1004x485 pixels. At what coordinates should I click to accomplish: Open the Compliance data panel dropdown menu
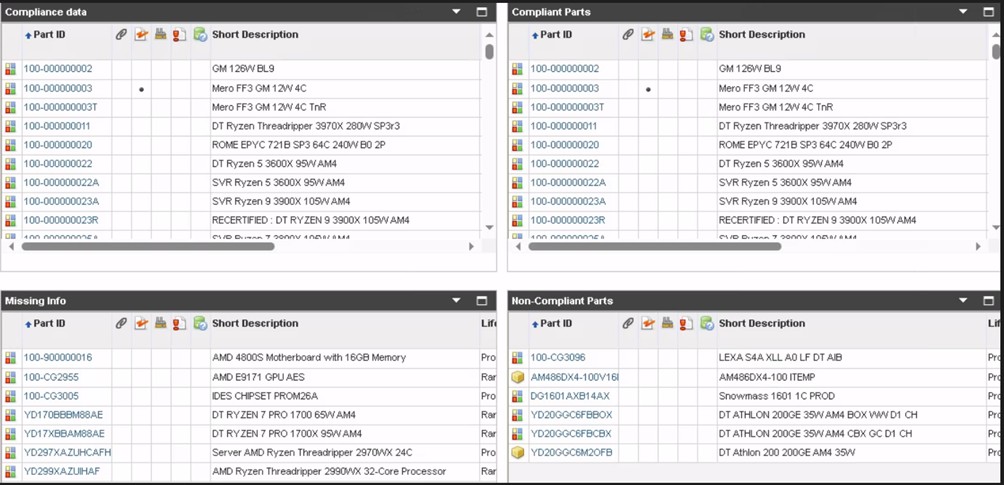[x=457, y=12]
